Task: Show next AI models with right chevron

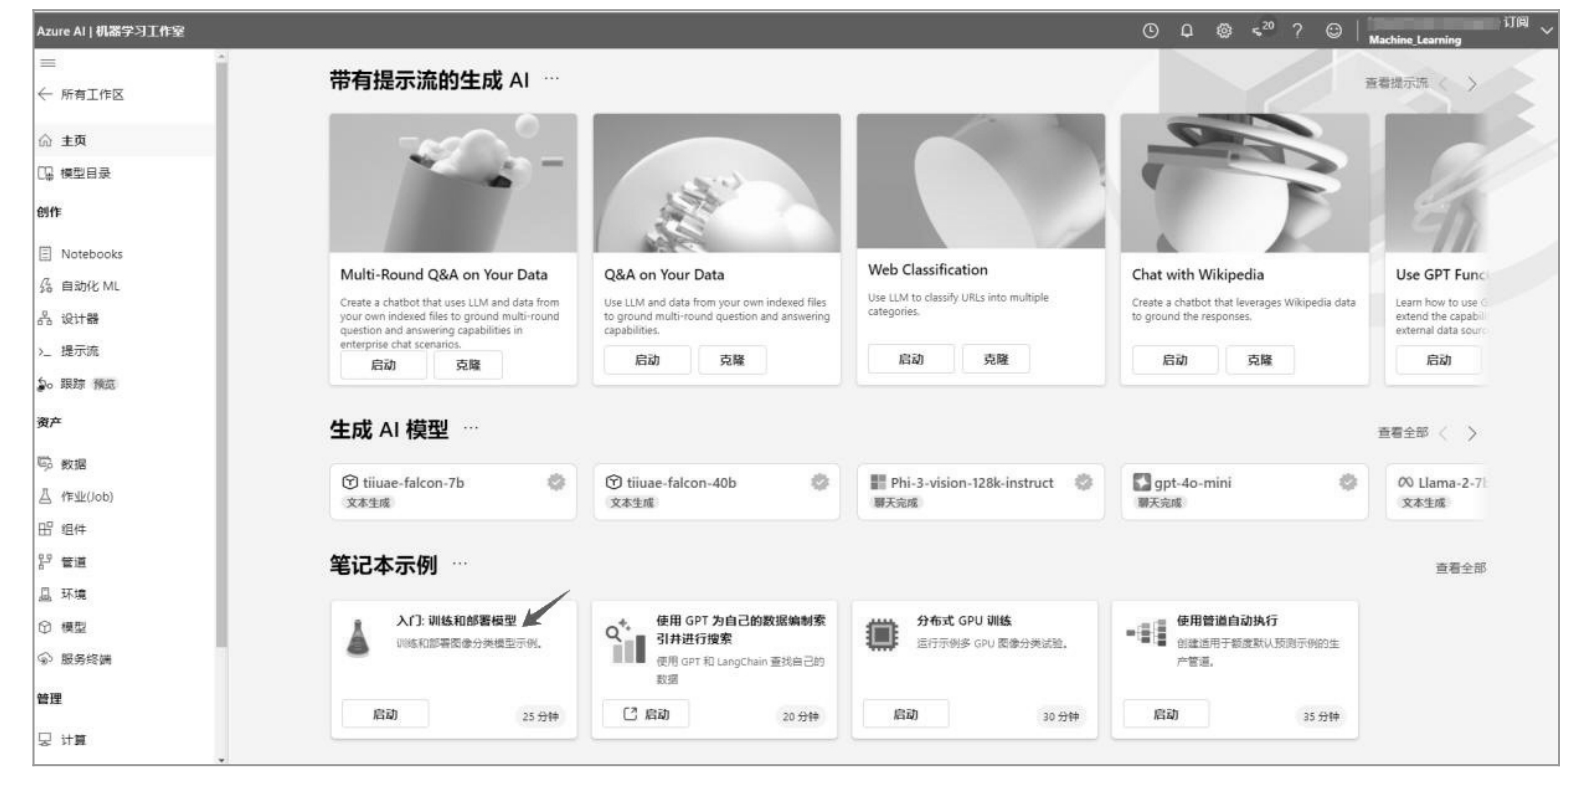Action: (x=1472, y=434)
